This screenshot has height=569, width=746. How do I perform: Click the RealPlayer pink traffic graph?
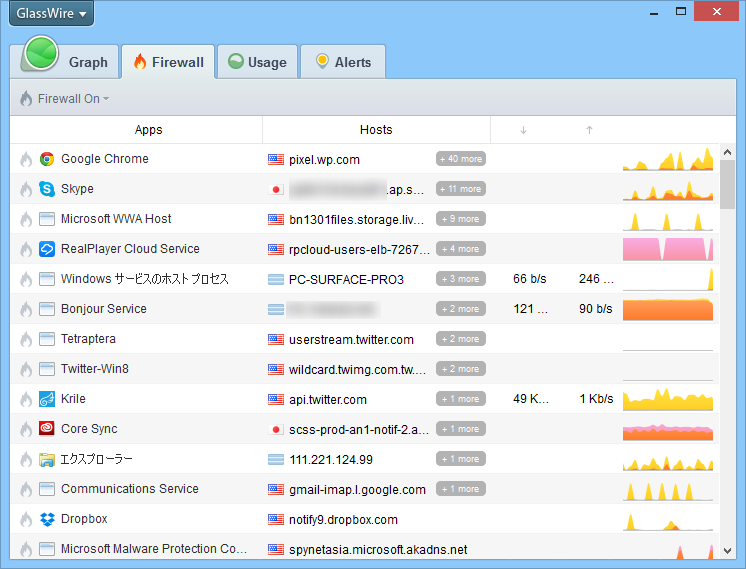(668, 249)
